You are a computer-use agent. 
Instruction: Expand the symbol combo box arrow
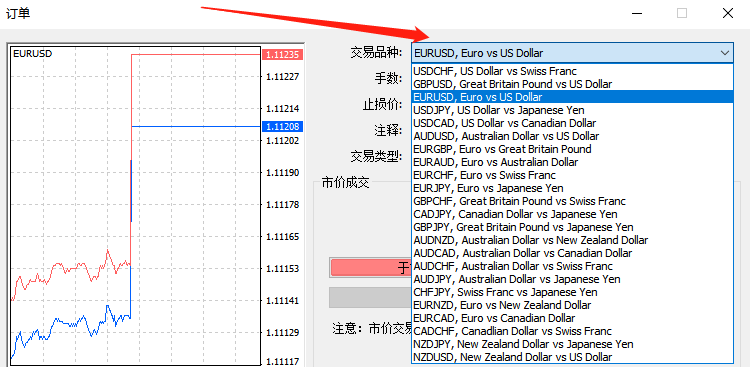(724, 53)
